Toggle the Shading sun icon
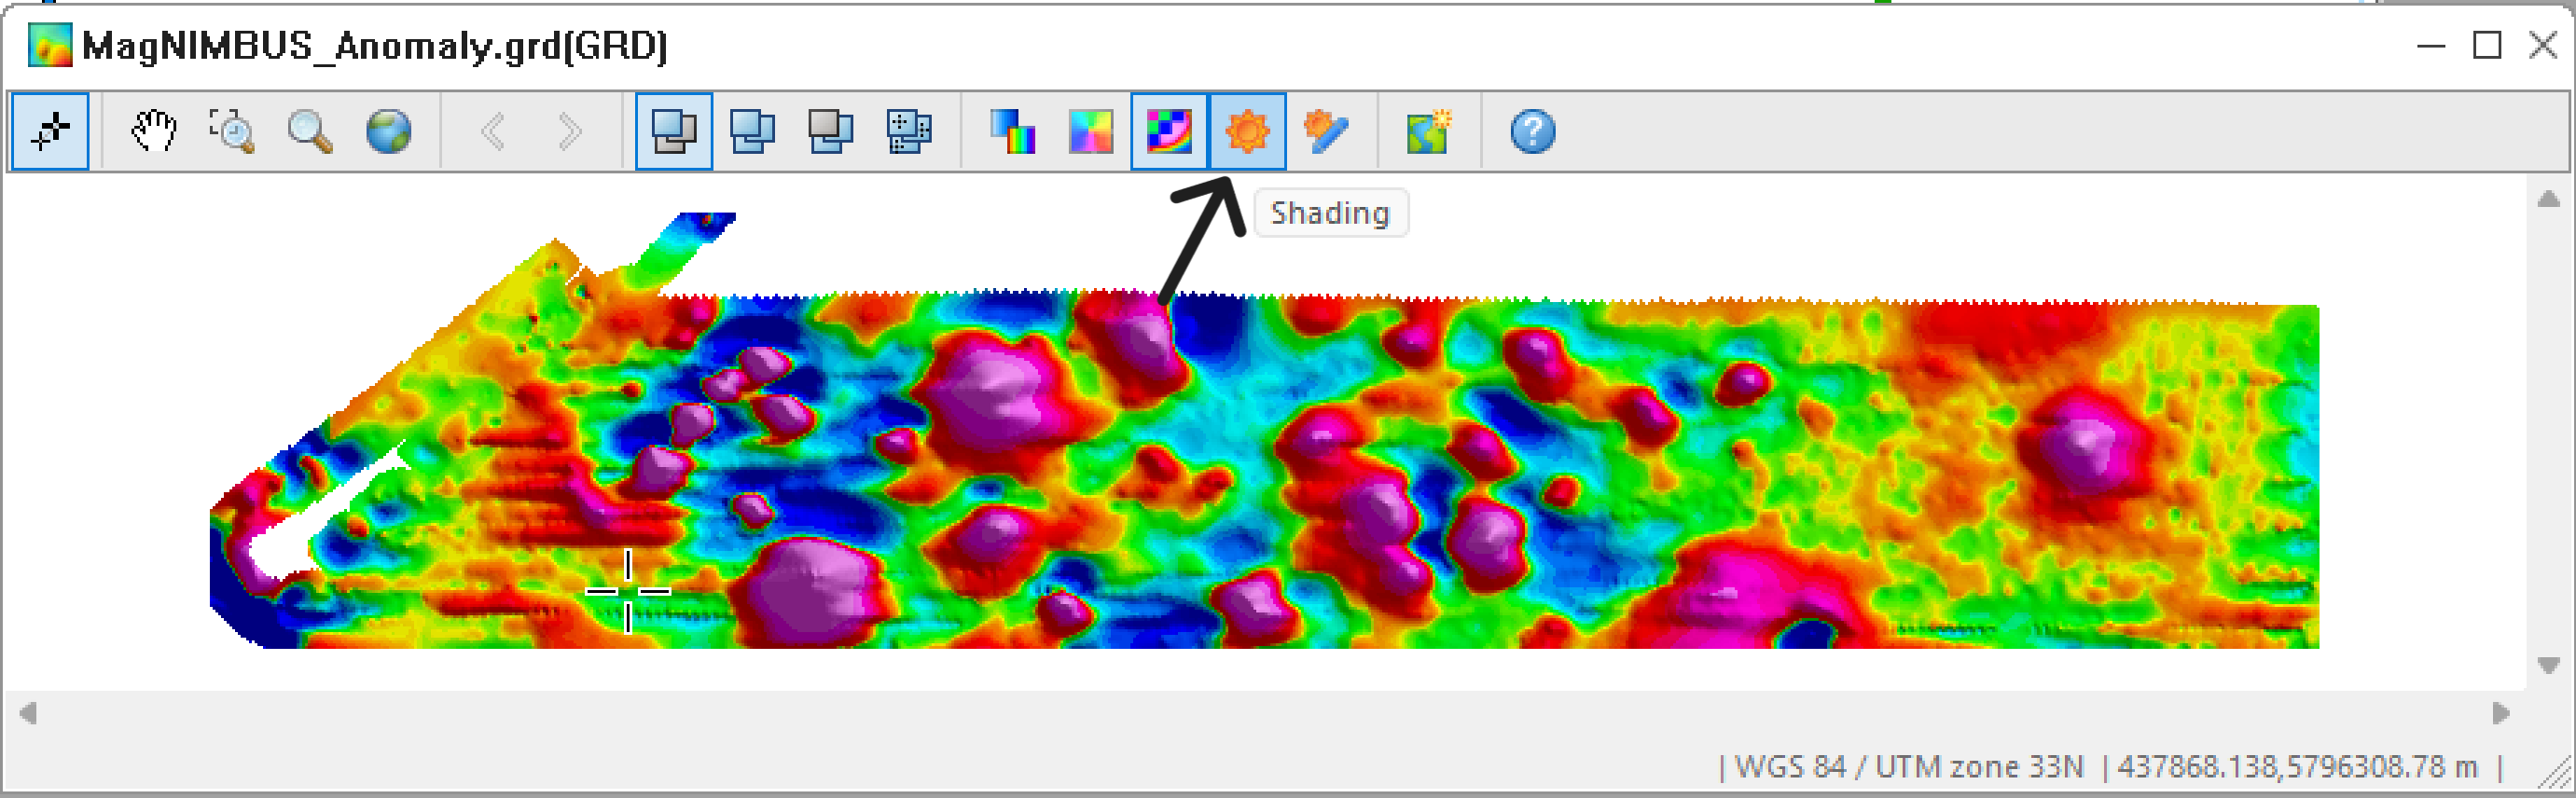Screen dimensions: 2576x798 tap(1247, 131)
